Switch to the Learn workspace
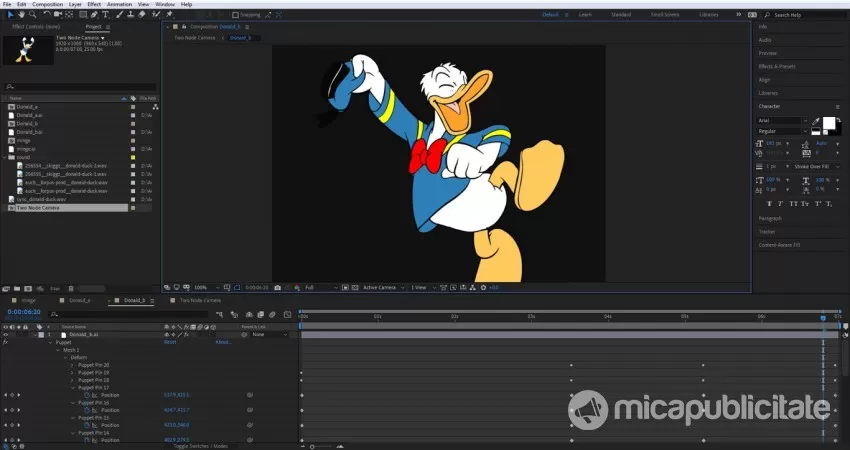The image size is (850, 450). 585,15
